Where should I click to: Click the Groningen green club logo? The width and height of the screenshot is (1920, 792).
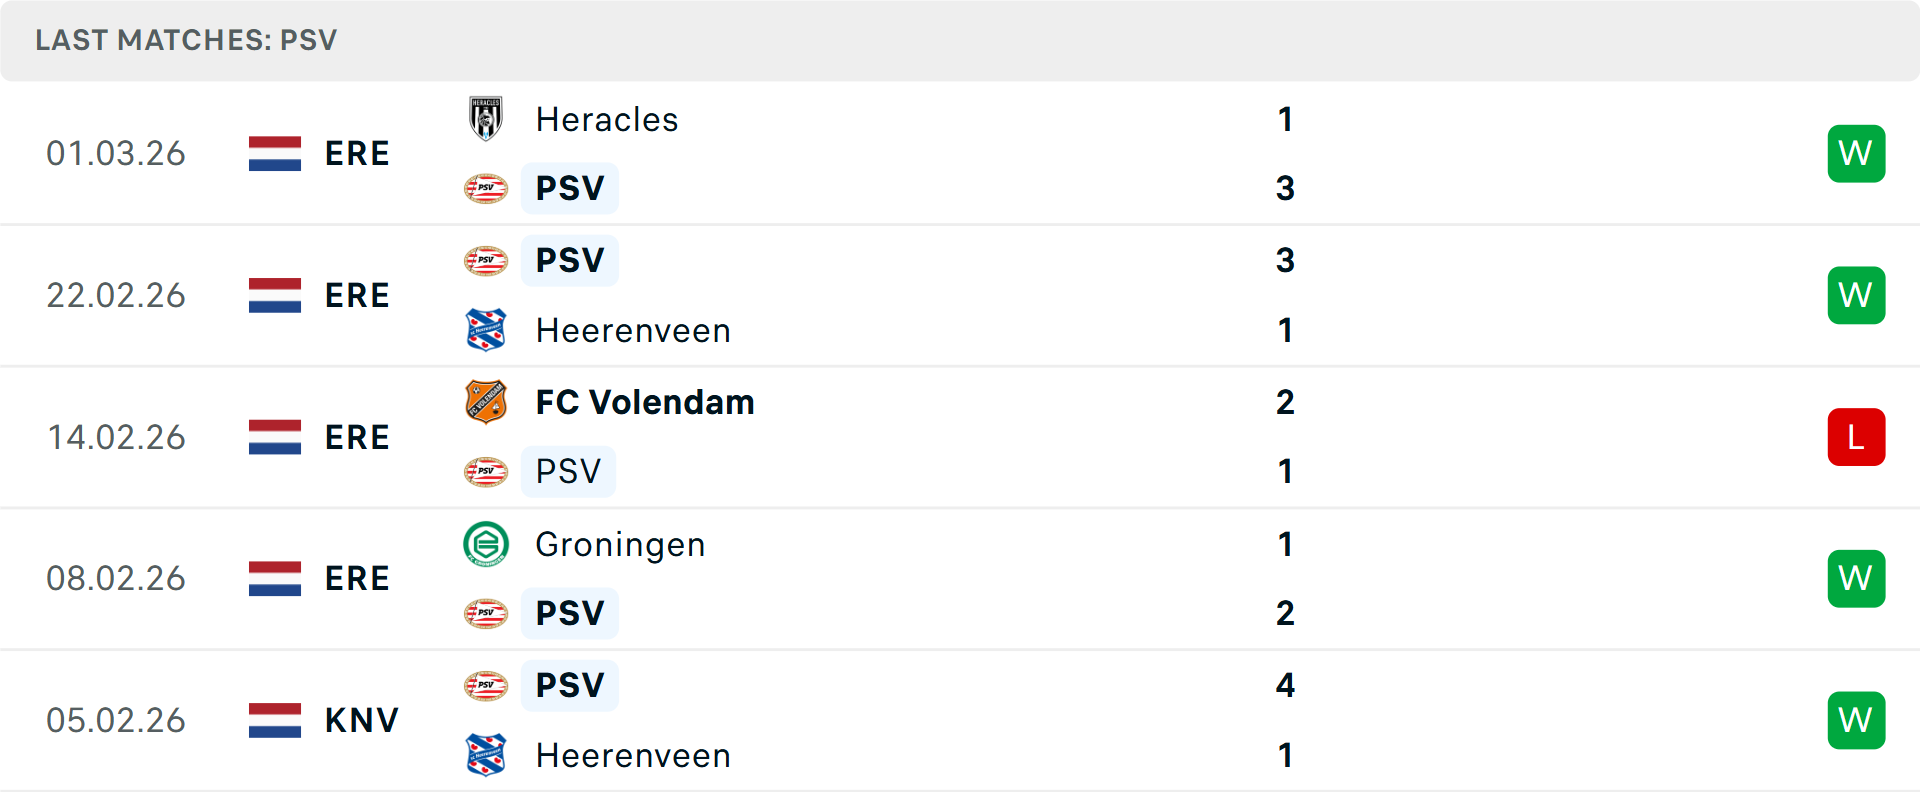[x=486, y=544]
